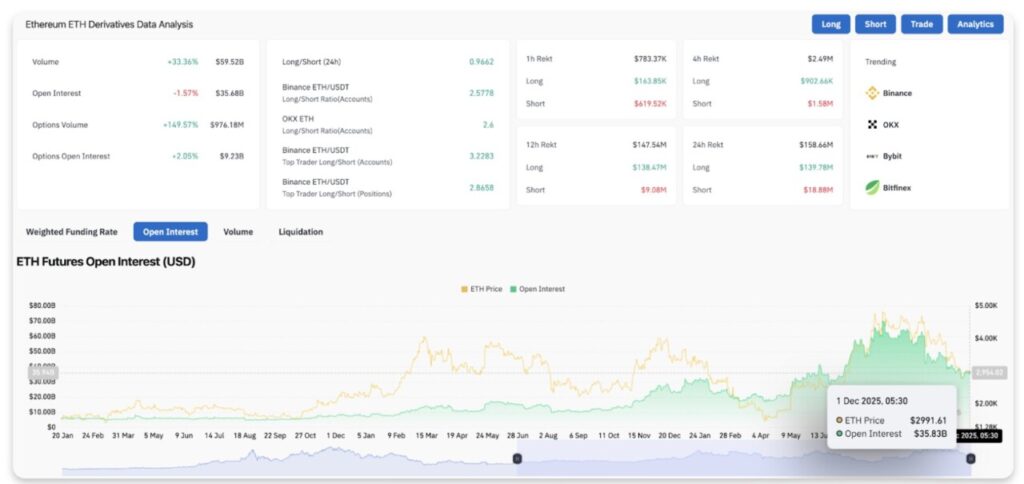Click the Trade button

click(x=921, y=24)
